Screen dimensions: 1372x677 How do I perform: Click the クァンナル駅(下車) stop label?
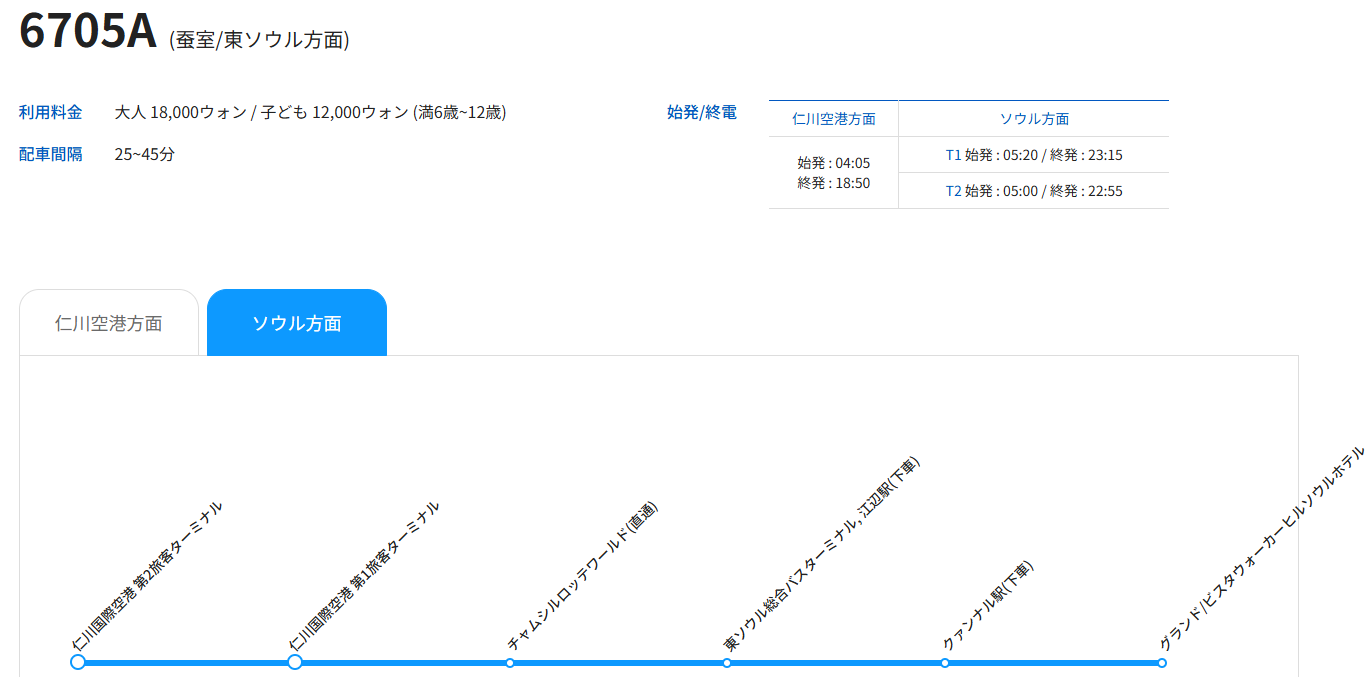[987, 606]
